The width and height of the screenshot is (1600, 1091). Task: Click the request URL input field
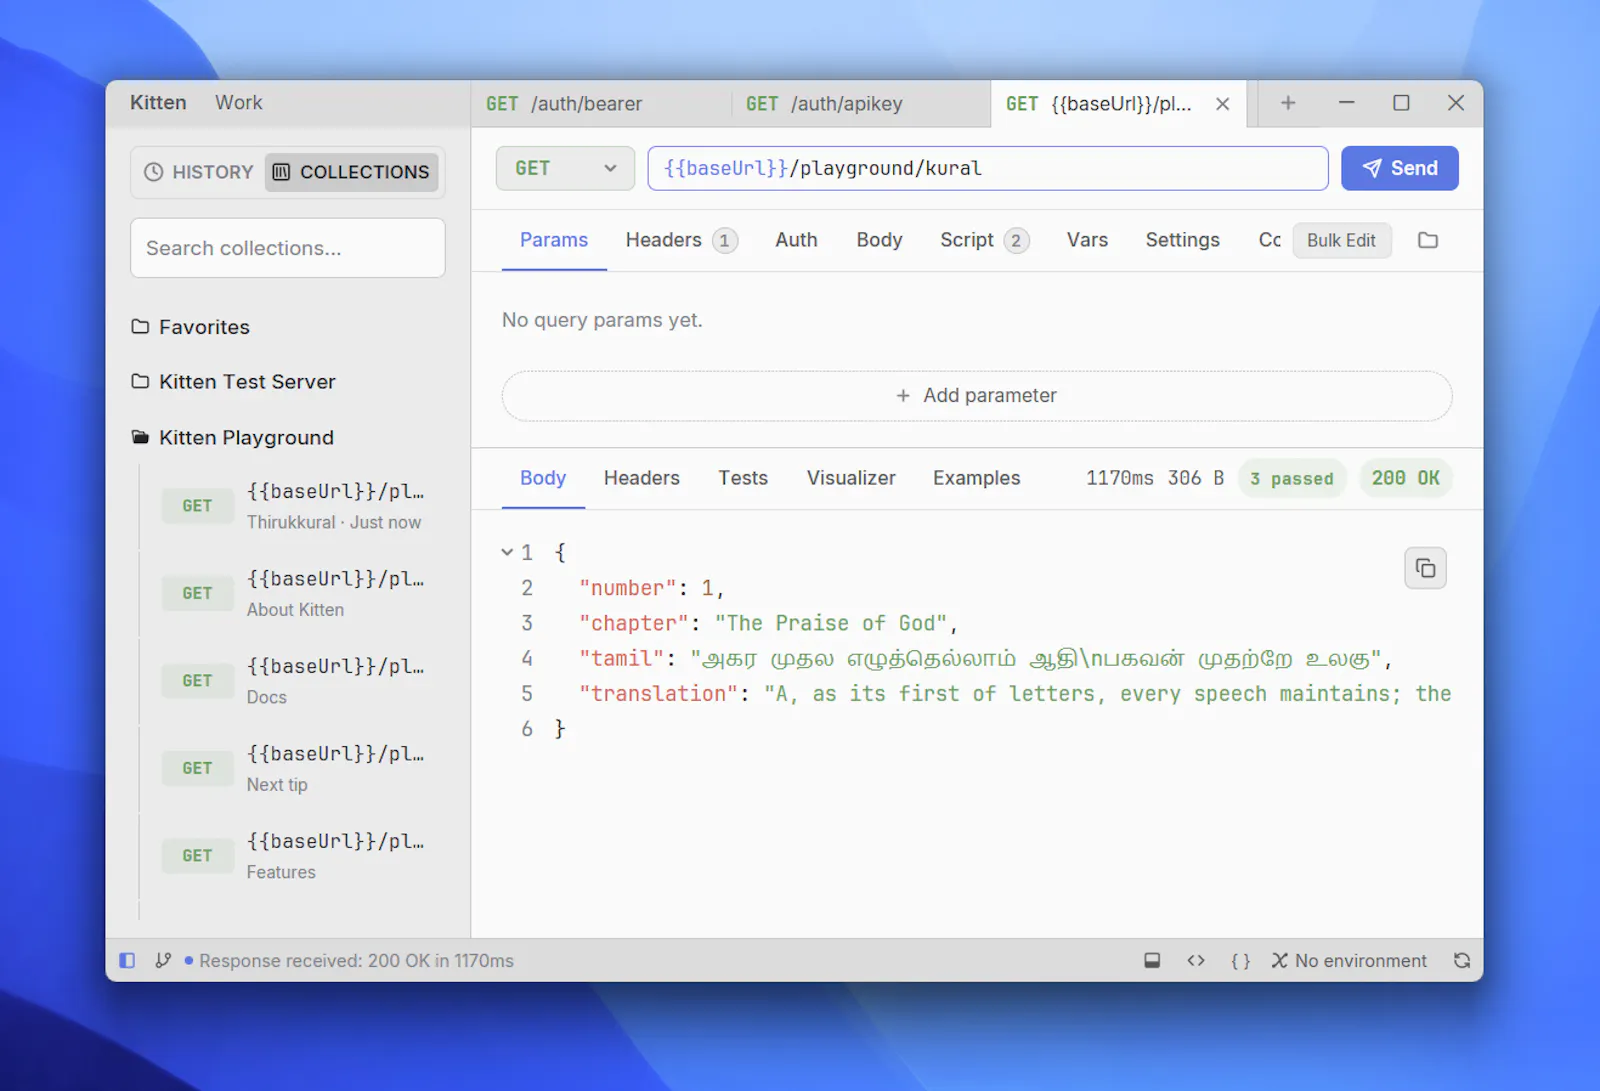click(x=987, y=168)
